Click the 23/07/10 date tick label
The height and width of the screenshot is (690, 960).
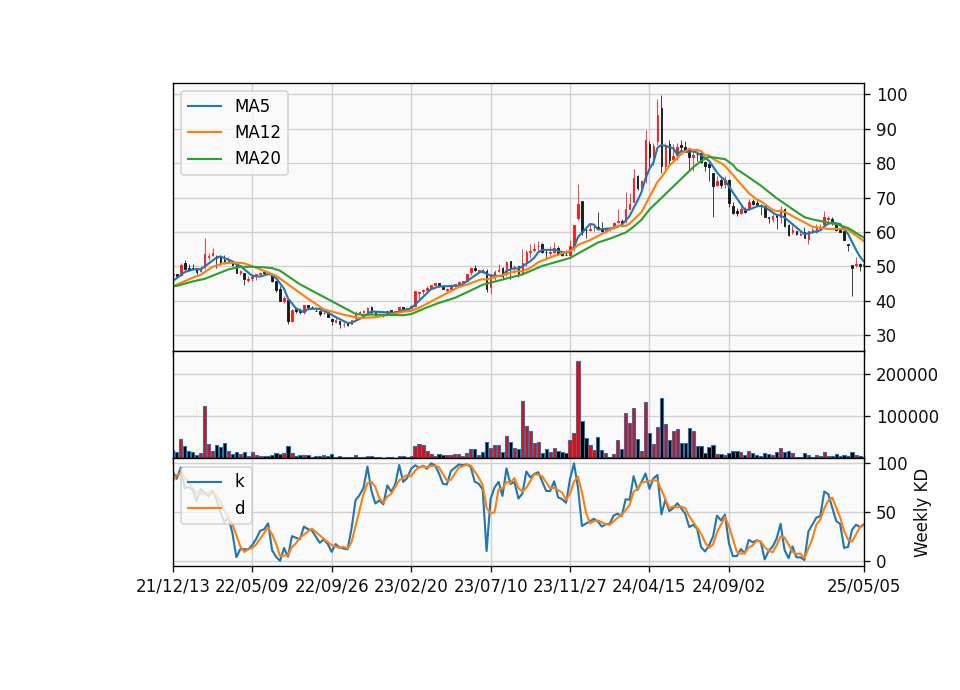point(490,586)
